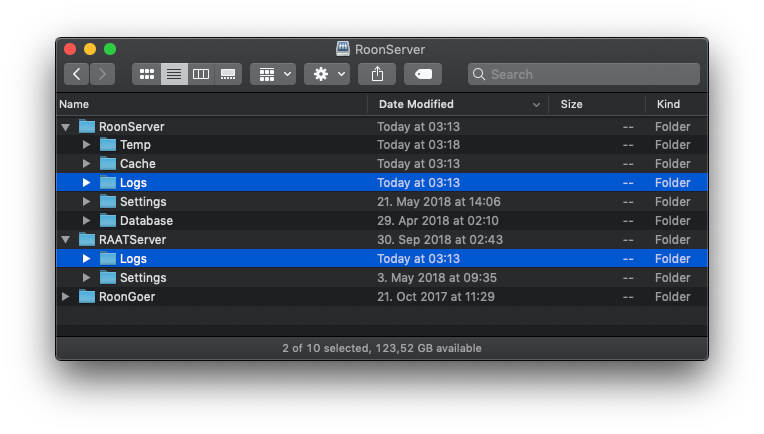Select the 'Database' folder name
The image size is (764, 434).
point(147,221)
